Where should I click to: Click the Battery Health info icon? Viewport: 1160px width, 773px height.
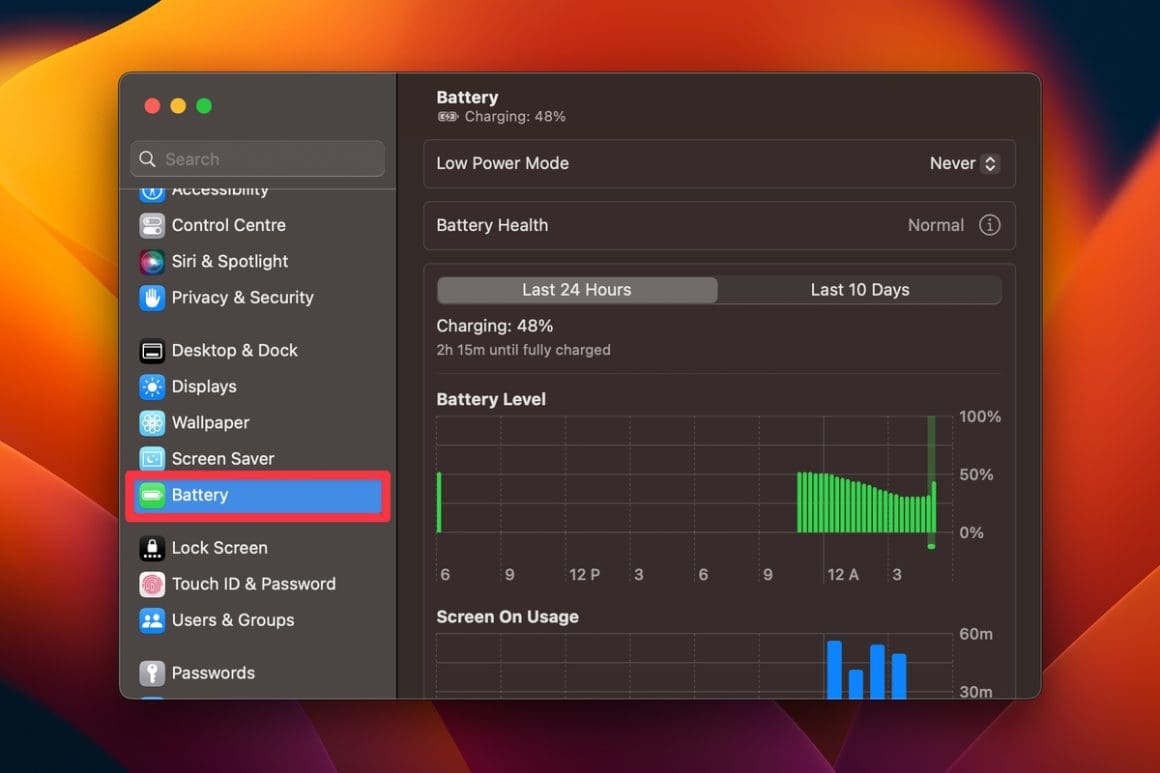click(x=990, y=225)
